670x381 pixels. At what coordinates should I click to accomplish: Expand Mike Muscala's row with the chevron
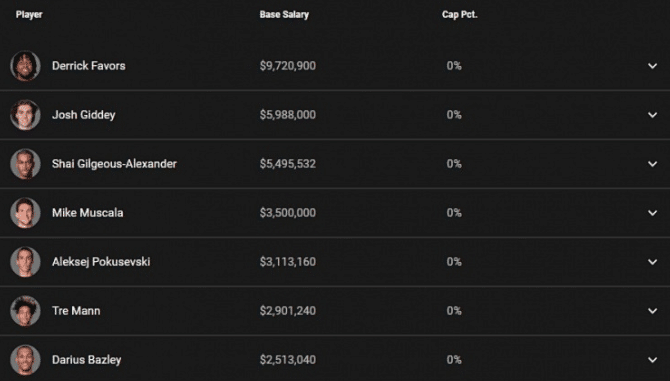(652, 213)
